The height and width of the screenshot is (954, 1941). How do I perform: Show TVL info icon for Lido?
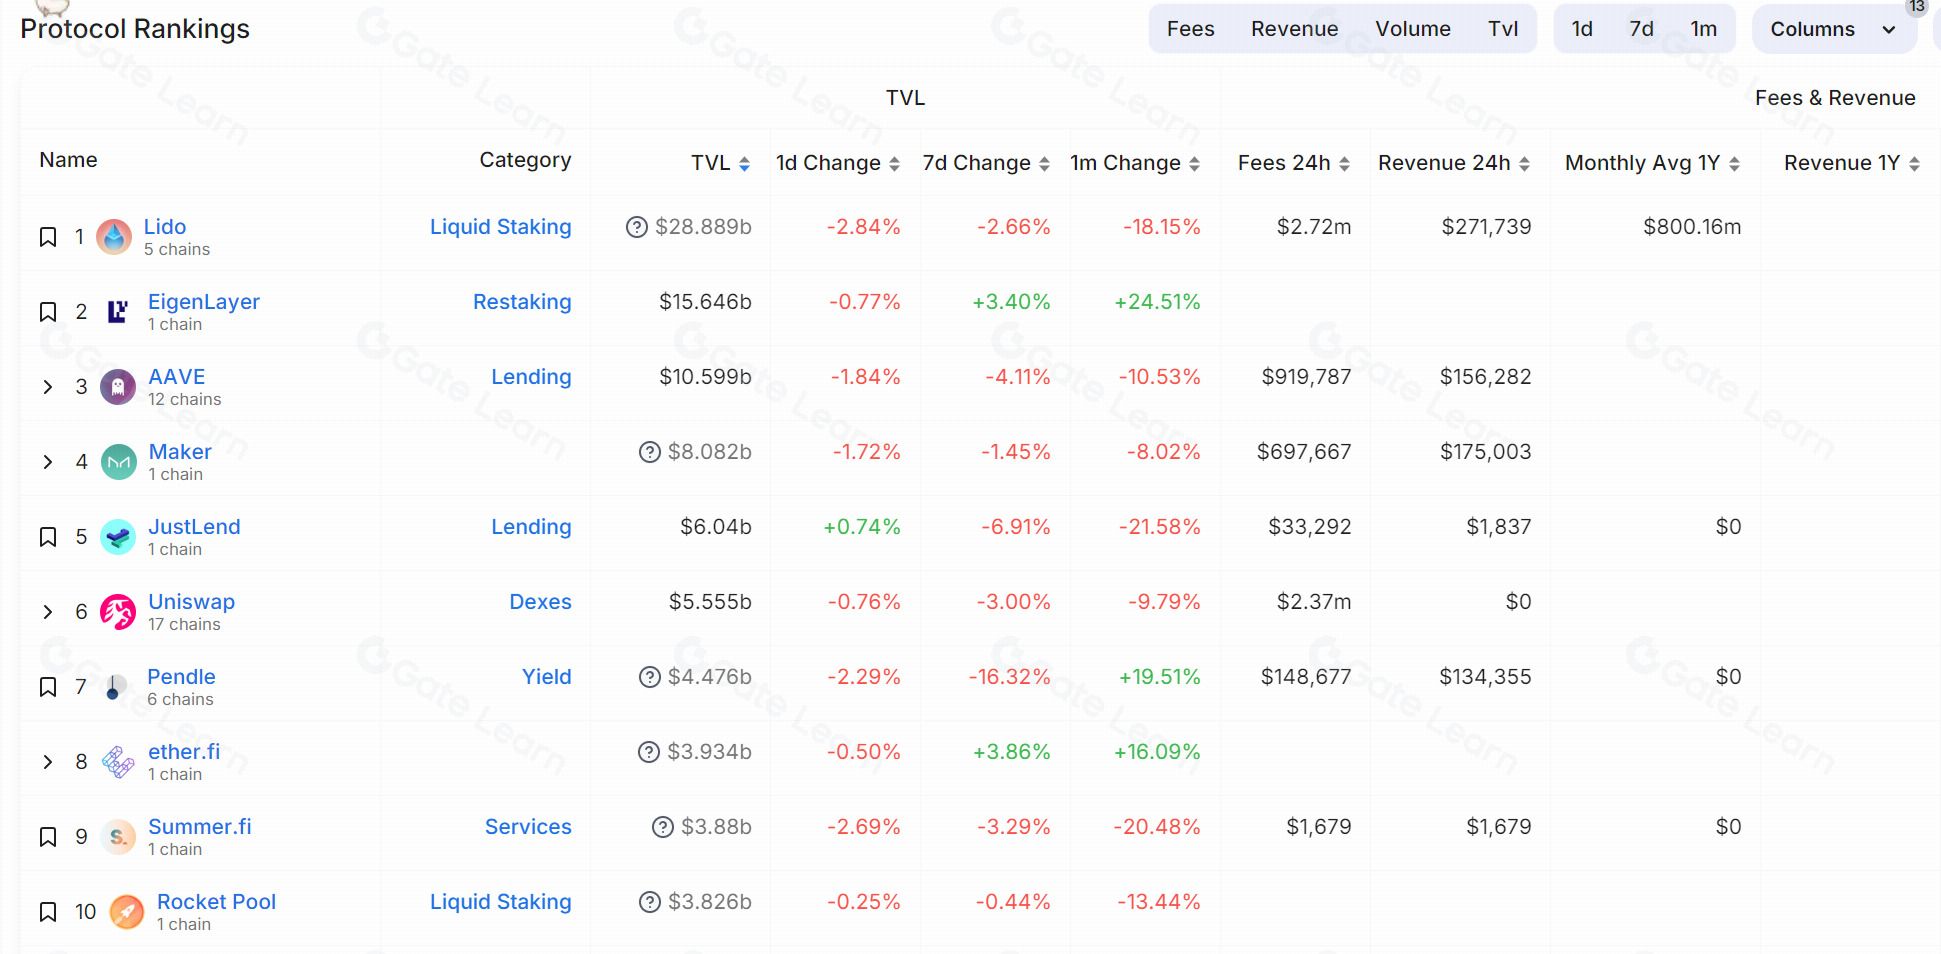637,227
